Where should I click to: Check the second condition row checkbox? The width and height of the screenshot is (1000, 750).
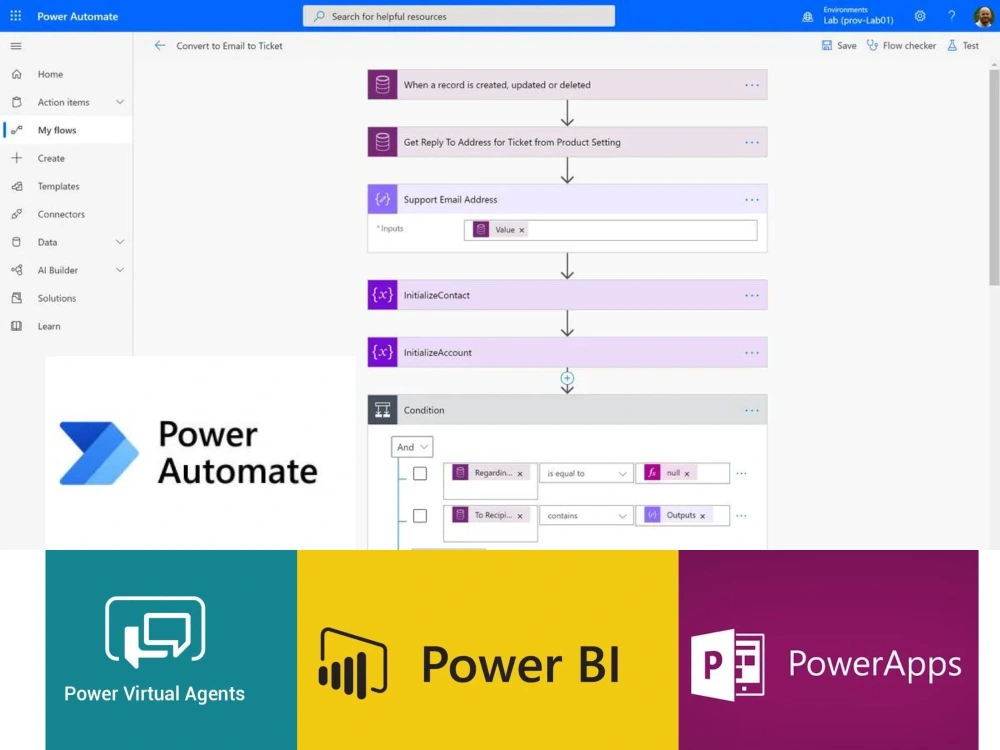coord(421,515)
